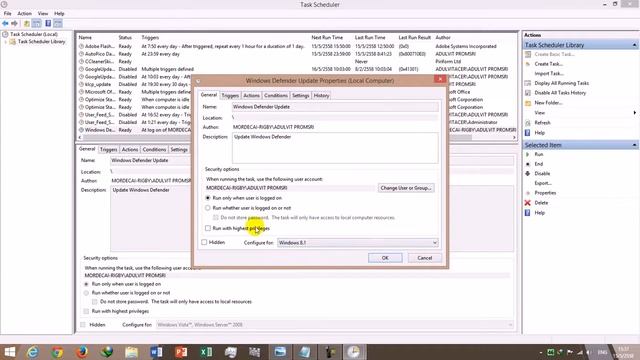The height and width of the screenshot is (360, 640).
Task: Expand the Task Scheduler Library tree node
Action: tap(6, 42)
